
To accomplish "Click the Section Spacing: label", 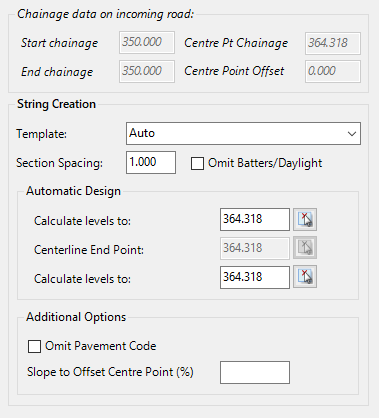I will (60, 163).
